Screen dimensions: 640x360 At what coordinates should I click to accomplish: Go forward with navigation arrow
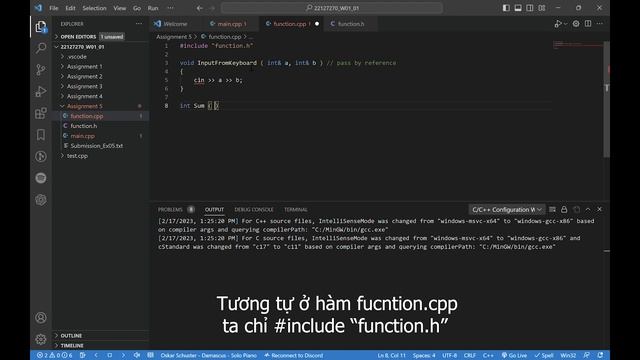[x=211, y=8]
